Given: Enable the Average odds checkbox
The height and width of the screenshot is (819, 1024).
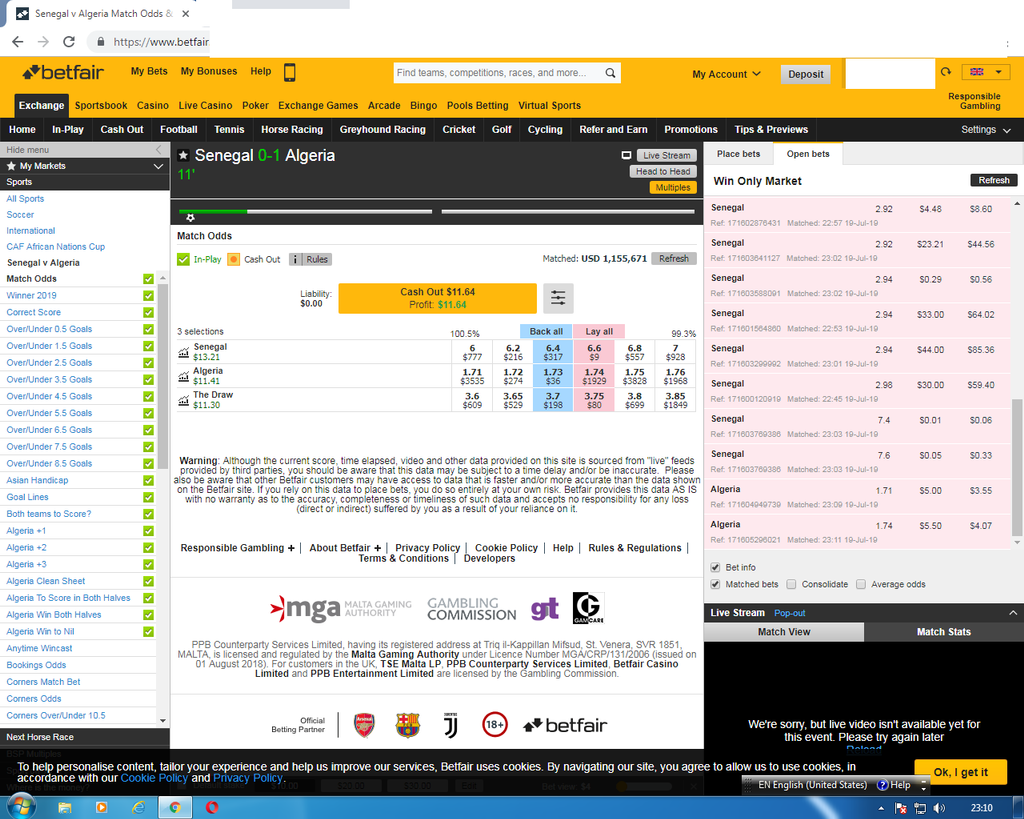Looking at the screenshot, I should click(x=861, y=585).
